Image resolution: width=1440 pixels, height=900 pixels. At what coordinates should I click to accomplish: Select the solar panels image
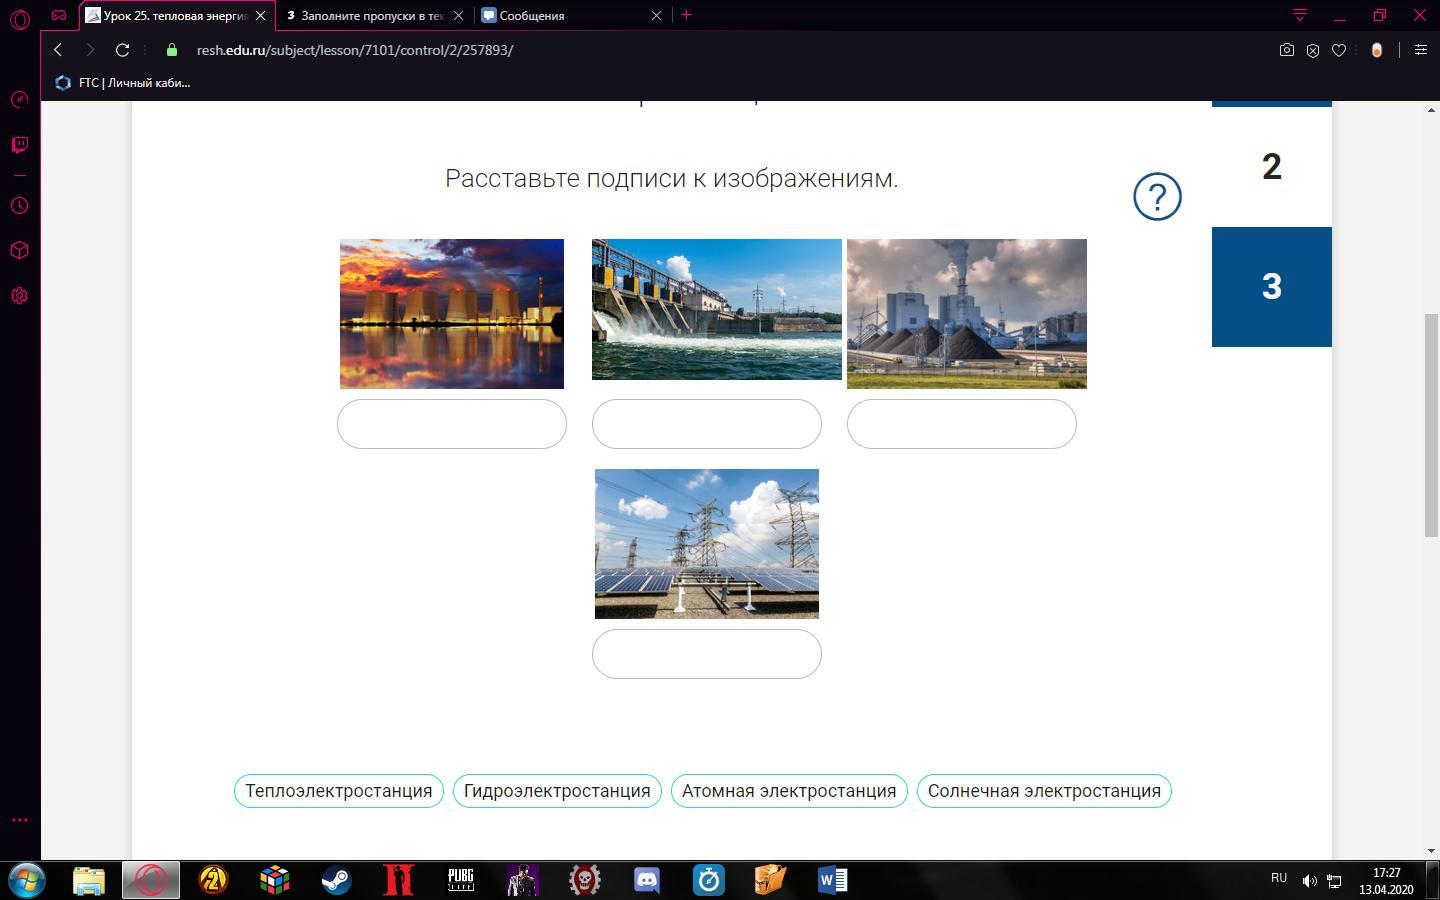pos(707,544)
